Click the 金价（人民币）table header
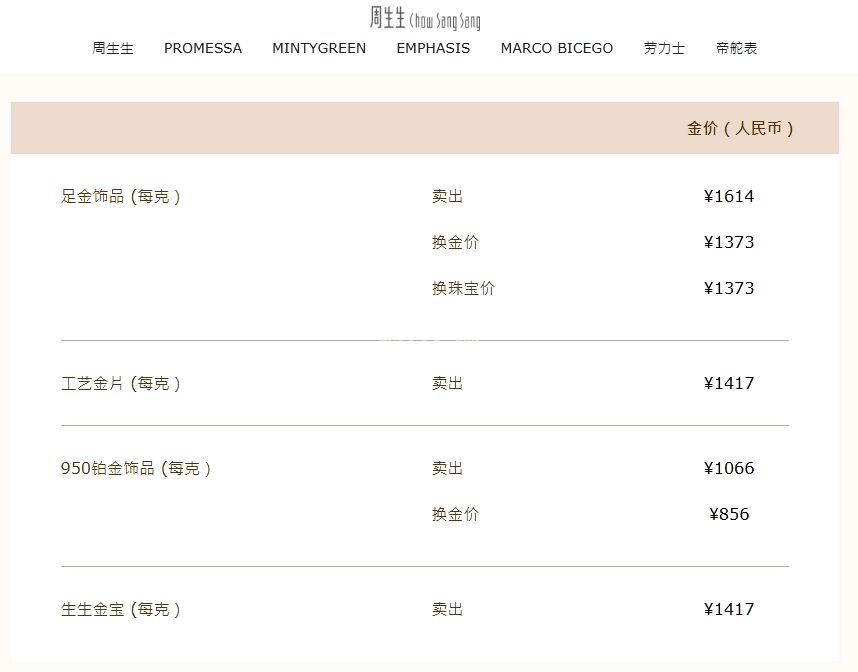The image size is (858, 672). [x=740, y=129]
